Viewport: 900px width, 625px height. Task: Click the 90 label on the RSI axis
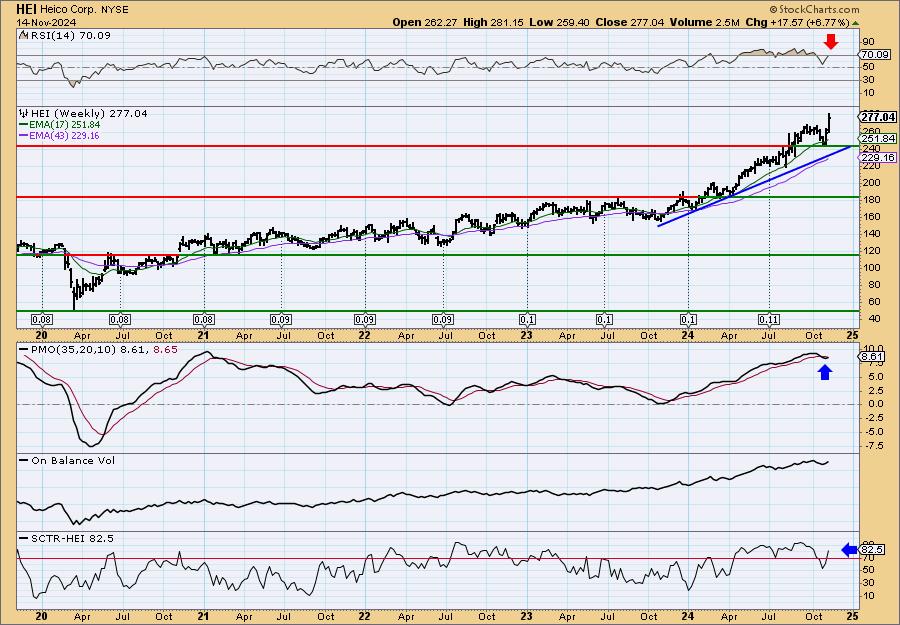(x=868, y=41)
